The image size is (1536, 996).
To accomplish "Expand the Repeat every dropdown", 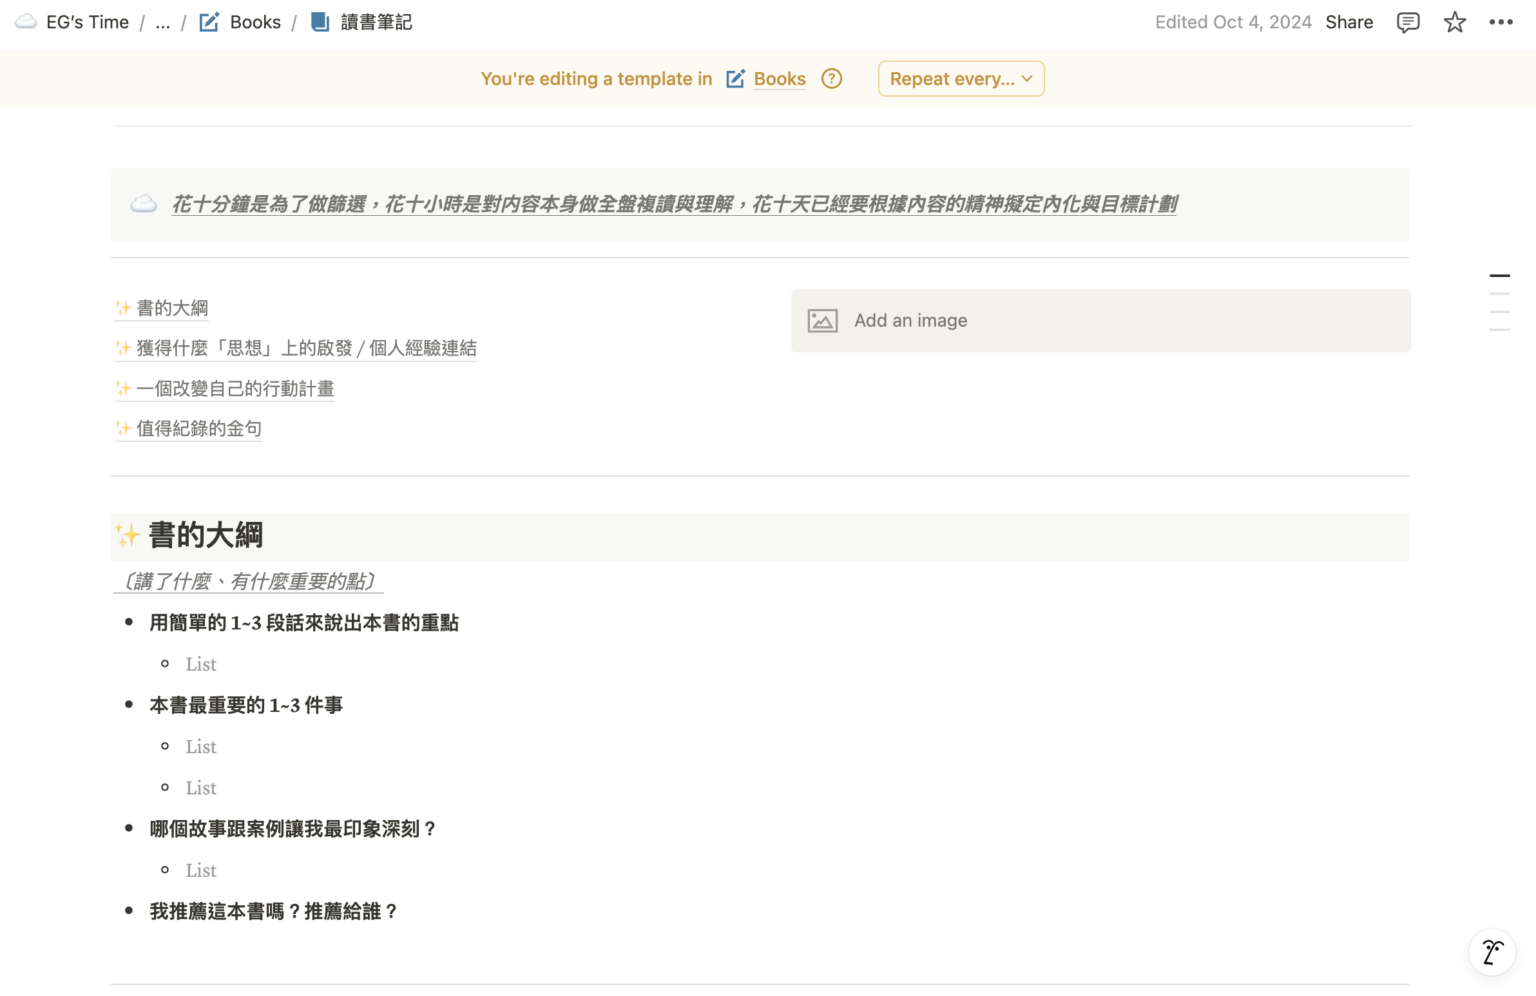I will (x=960, y=79).
